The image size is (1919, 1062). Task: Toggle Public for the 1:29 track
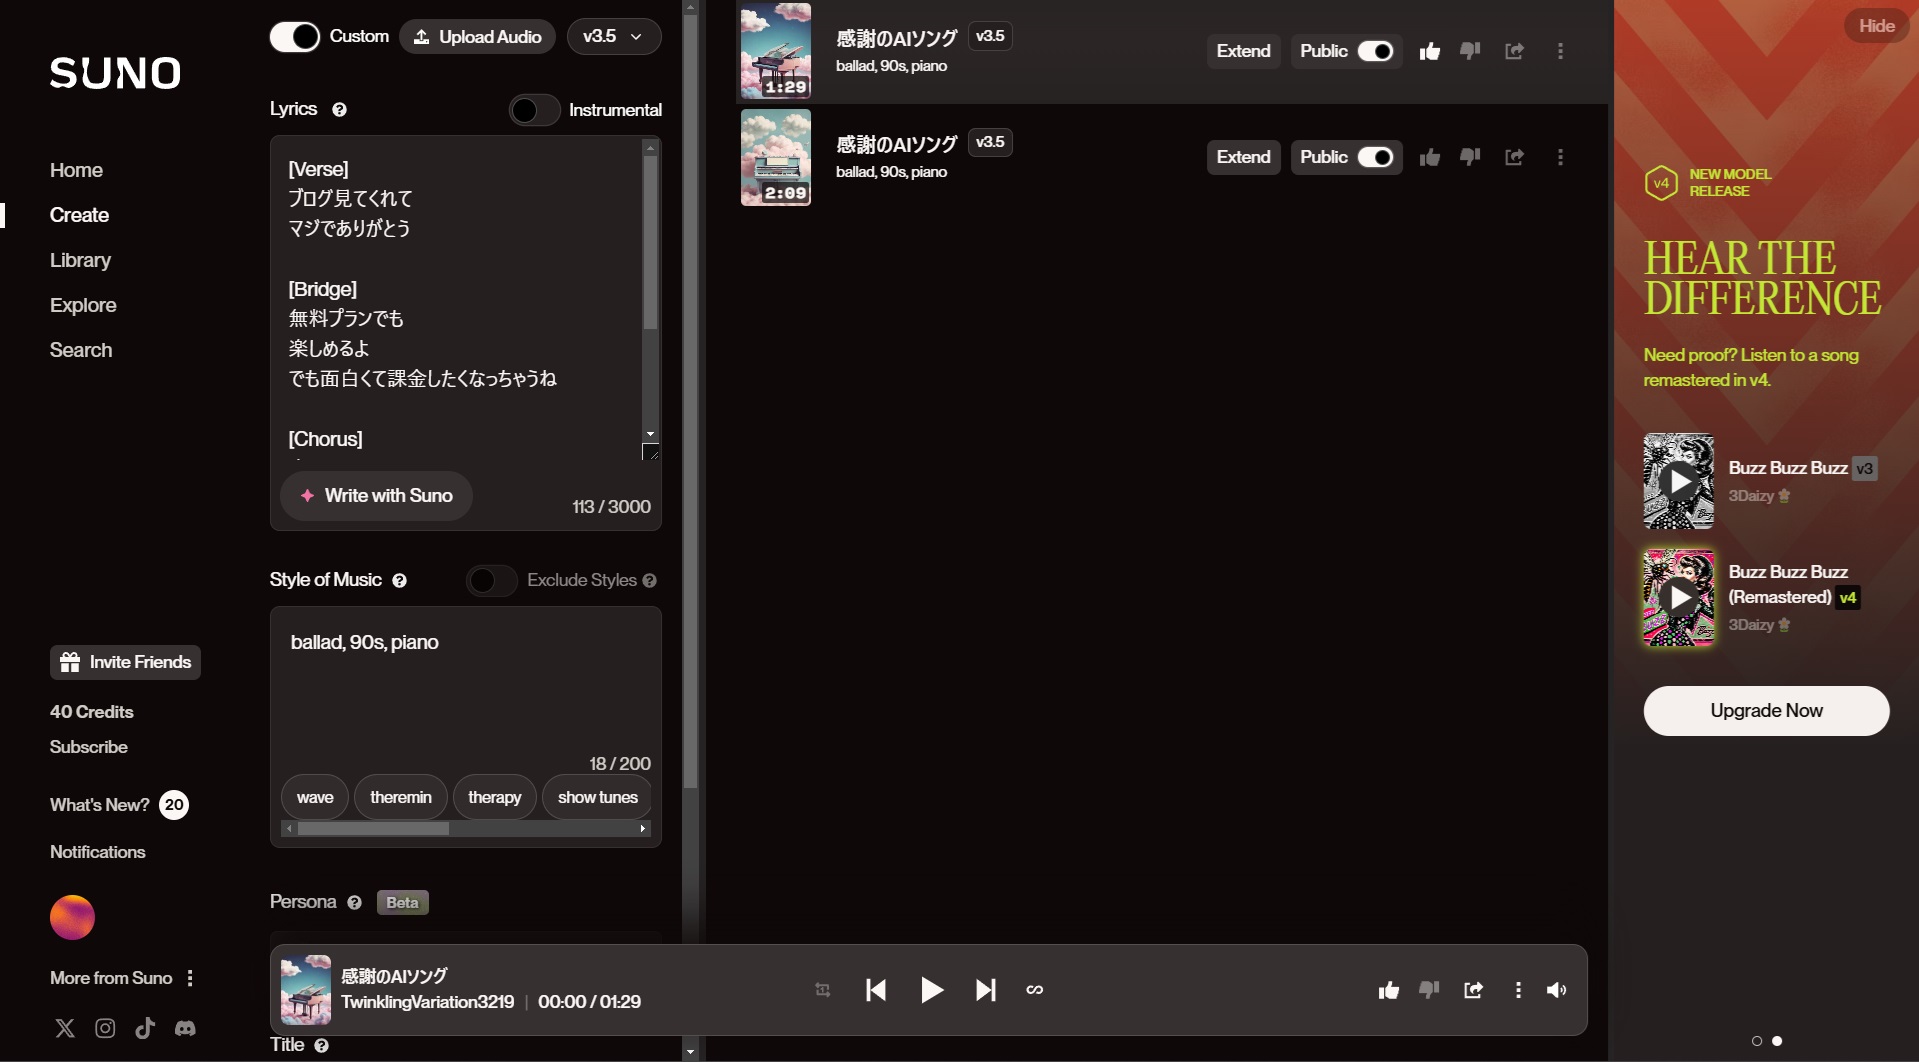coord(1375,51)
